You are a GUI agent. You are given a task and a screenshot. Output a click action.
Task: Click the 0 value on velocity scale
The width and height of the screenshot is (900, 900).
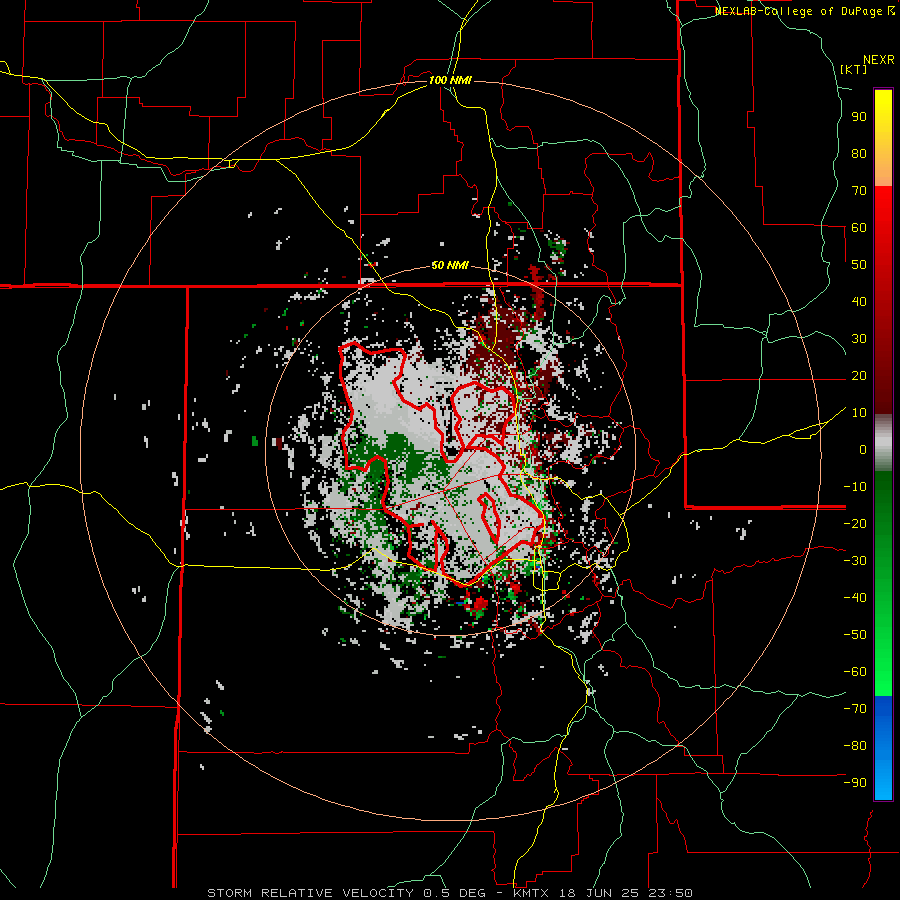tap(863, 449)
